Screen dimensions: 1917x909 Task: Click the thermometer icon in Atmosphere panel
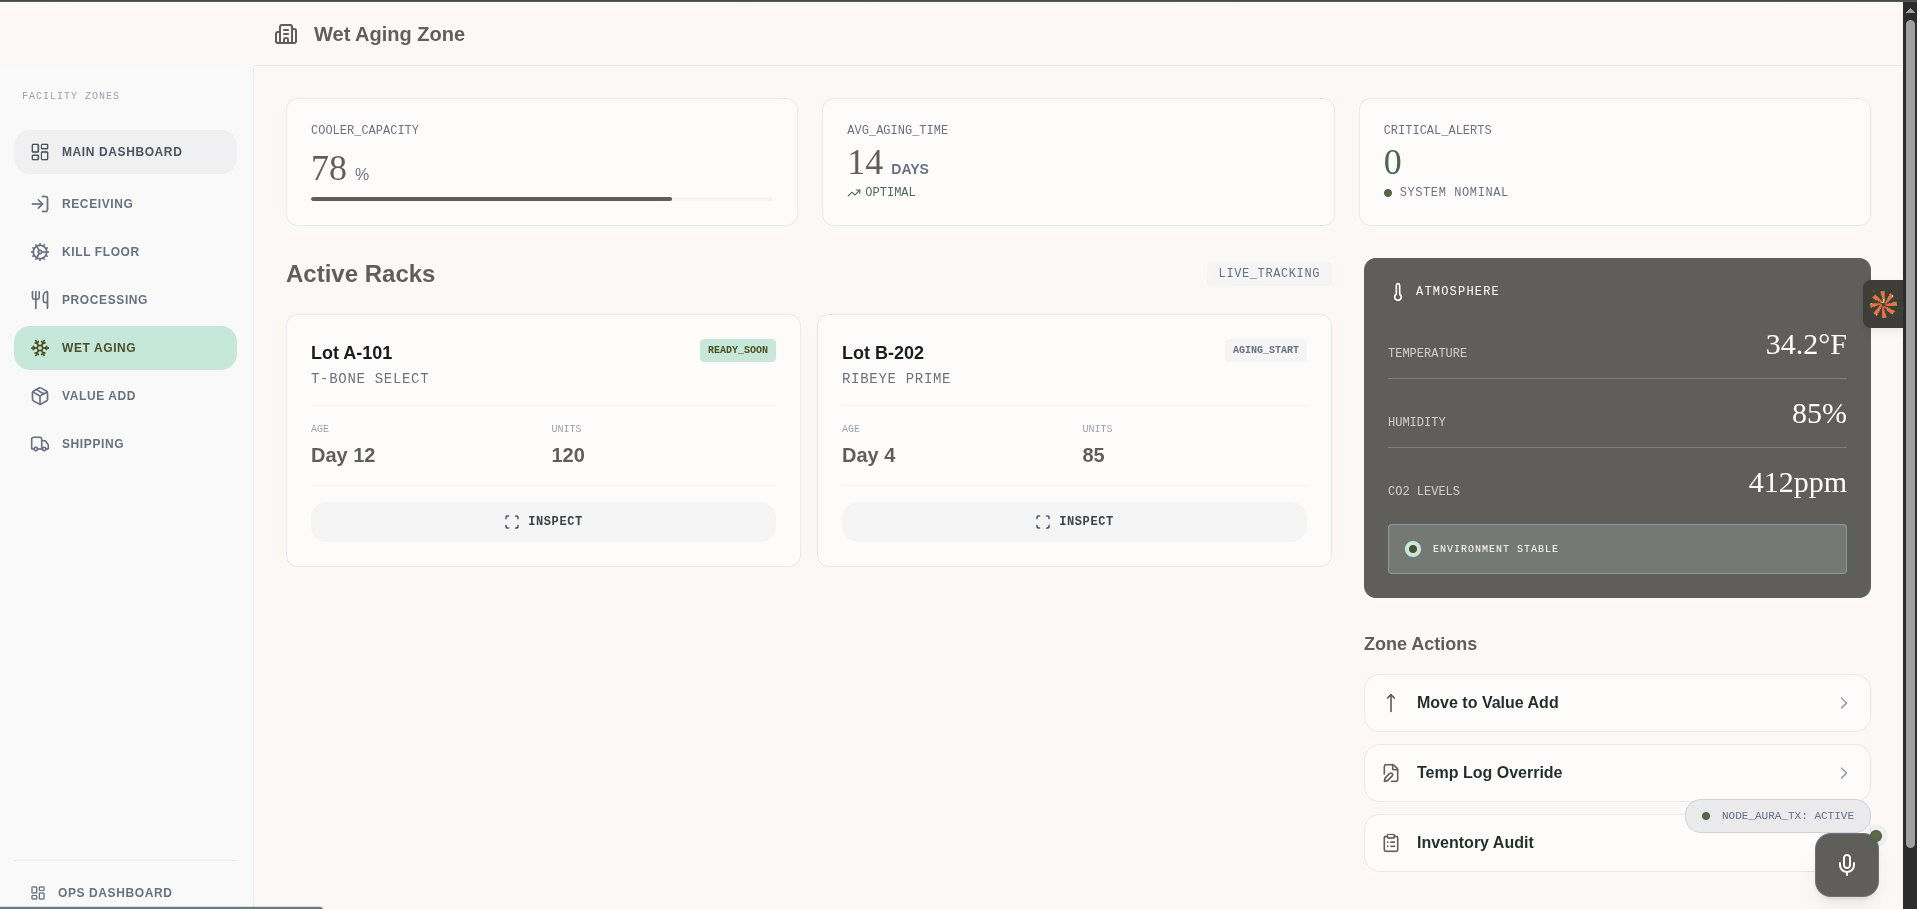1398,292
